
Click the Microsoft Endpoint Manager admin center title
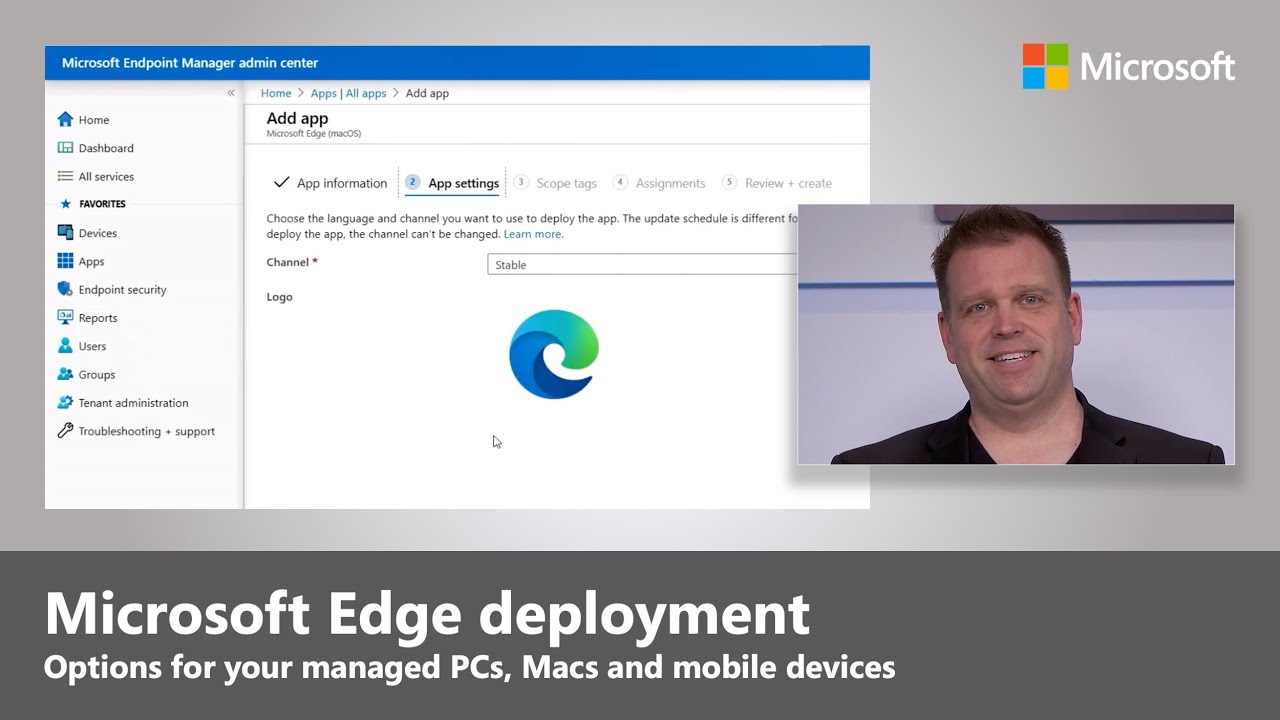(x=190, y=63)
